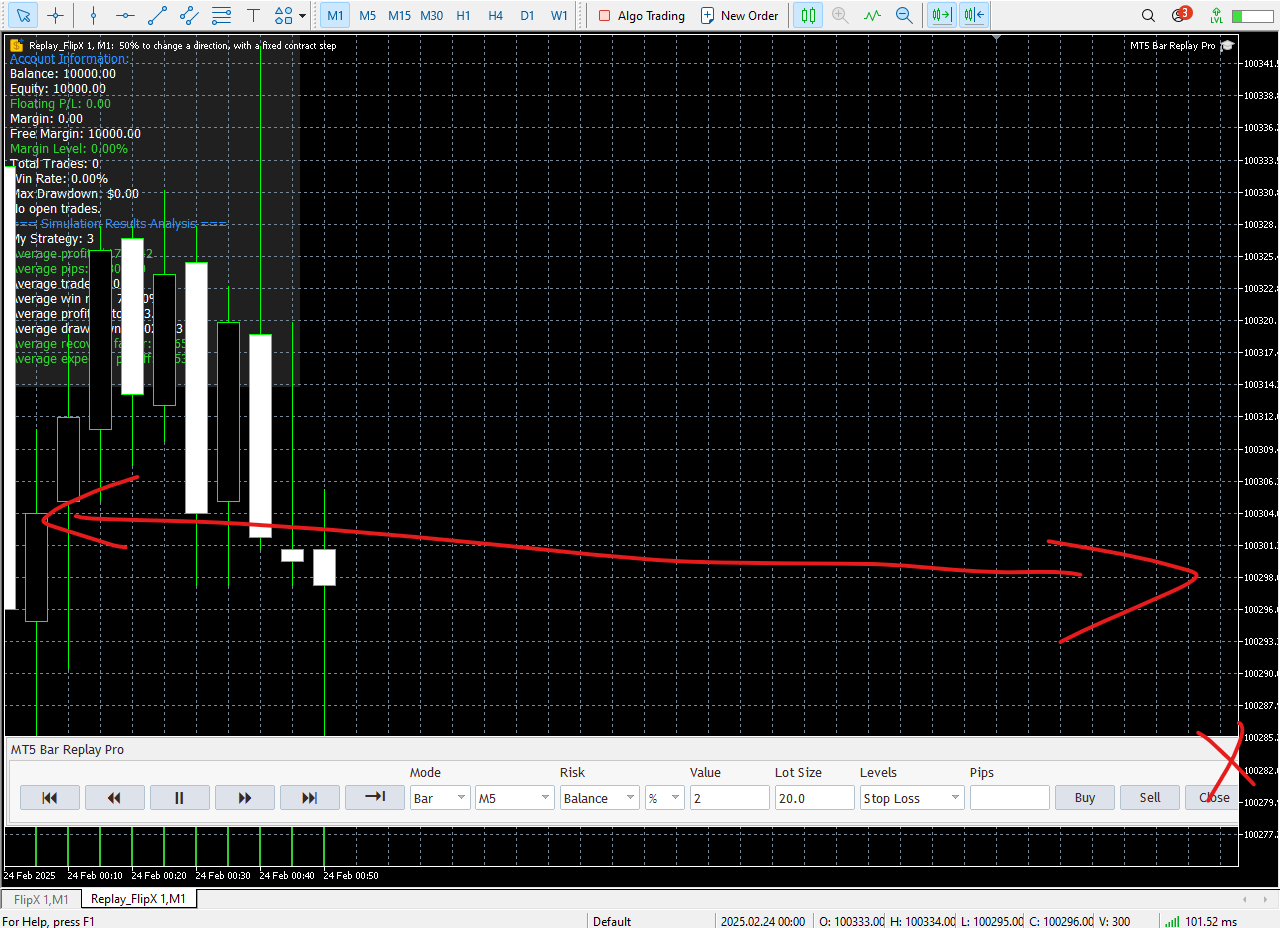Viewport: 1280px width, 928px height.
Task: Switch to line chart view
Action: pos(872,15)
